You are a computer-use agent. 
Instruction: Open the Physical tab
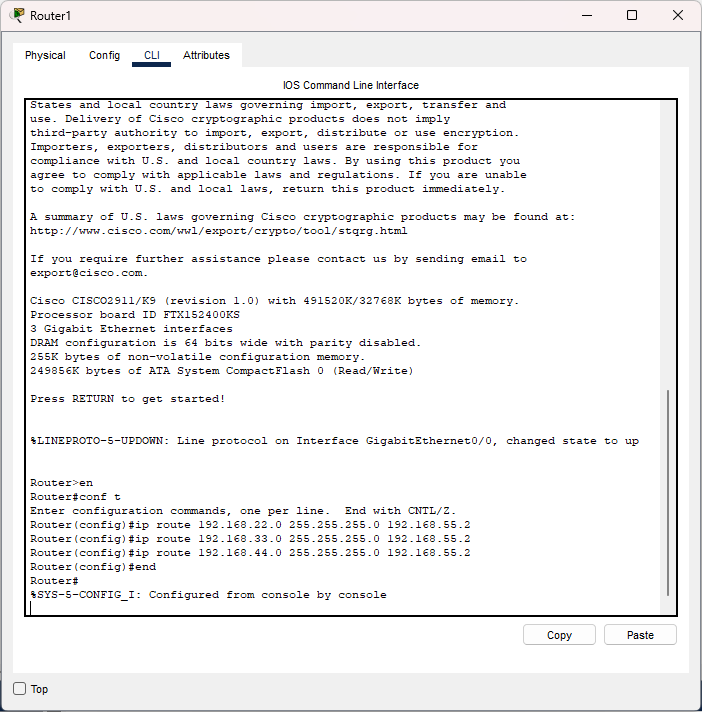(45, 55)
